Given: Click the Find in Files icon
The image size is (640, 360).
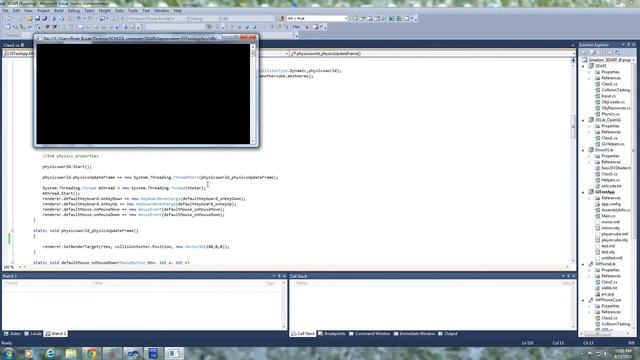Looking at the screenshot, I should pos(282,19).
